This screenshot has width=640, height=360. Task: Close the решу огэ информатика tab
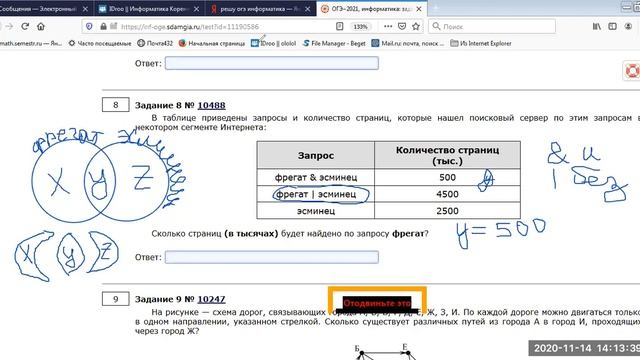(307, 9)
